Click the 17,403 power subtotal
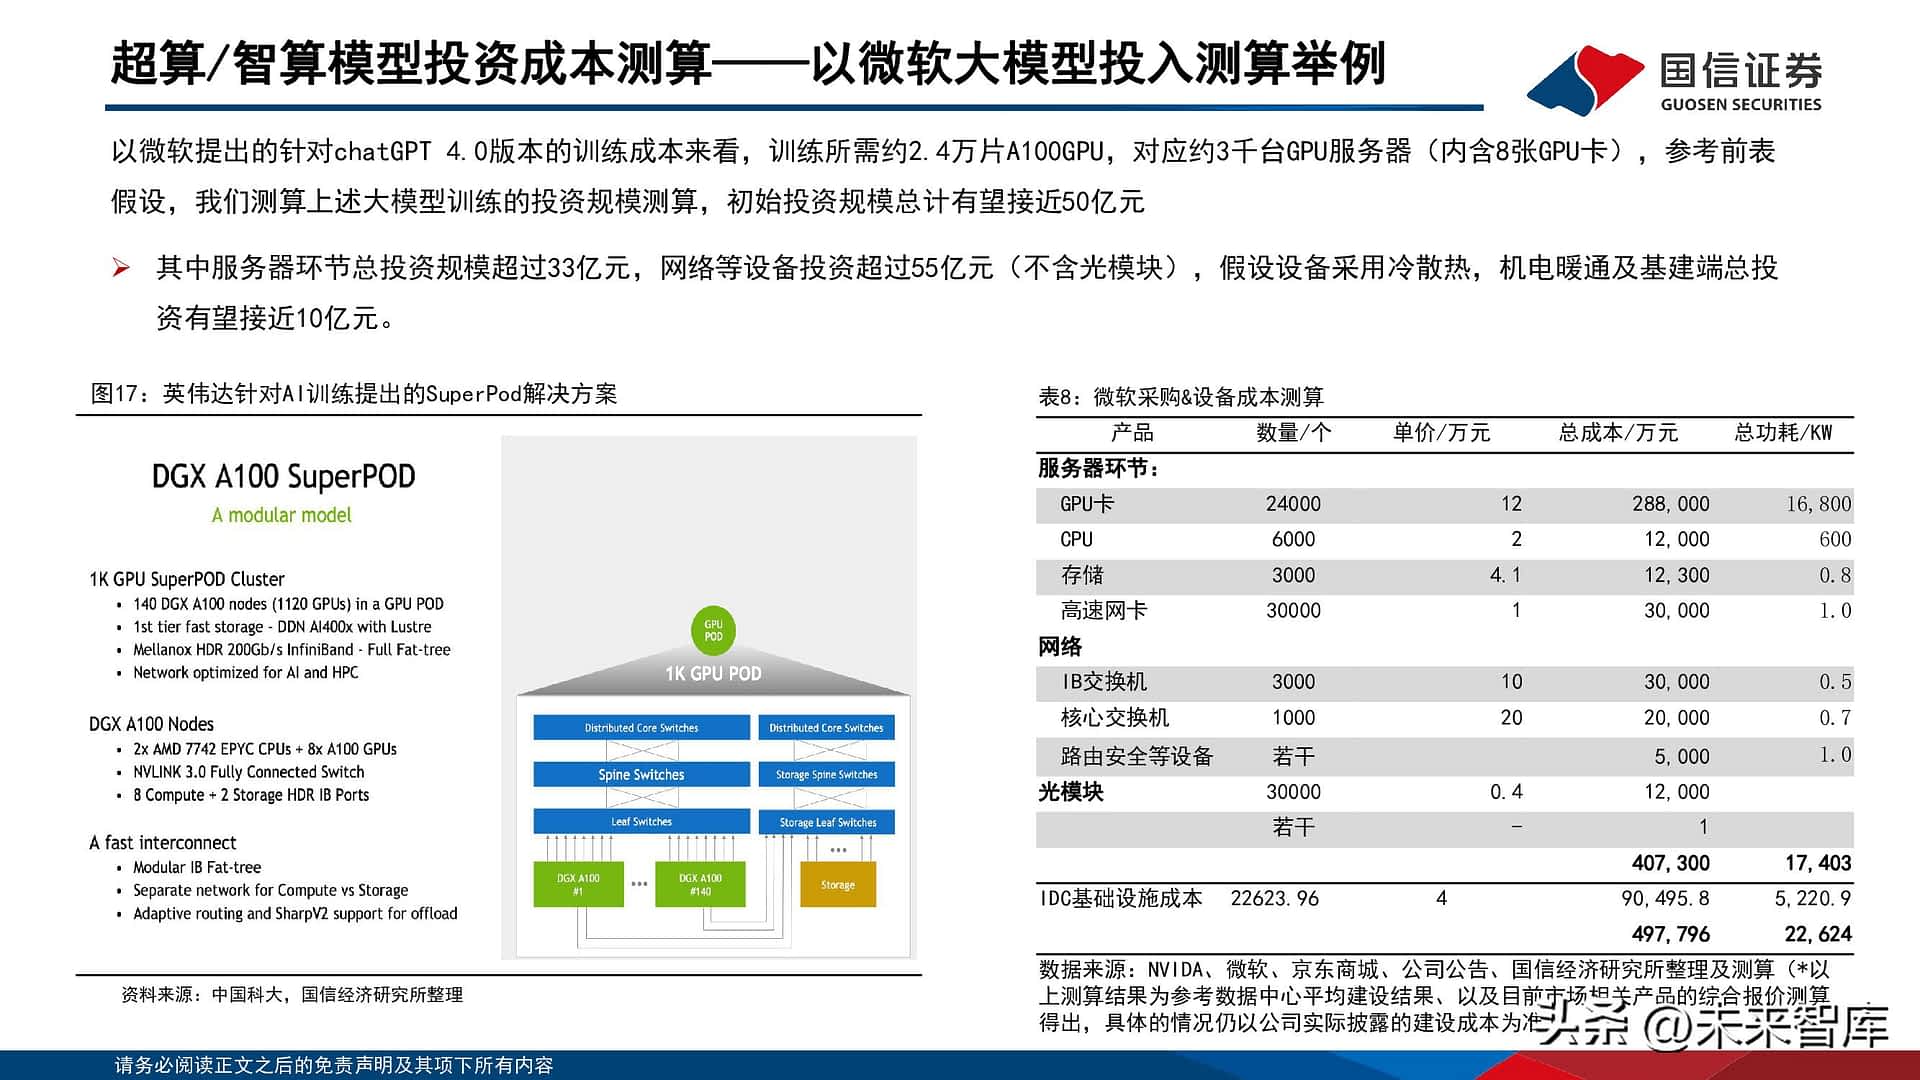The width and height of the screenshot is (1920, 1080). pos(1819,863)
